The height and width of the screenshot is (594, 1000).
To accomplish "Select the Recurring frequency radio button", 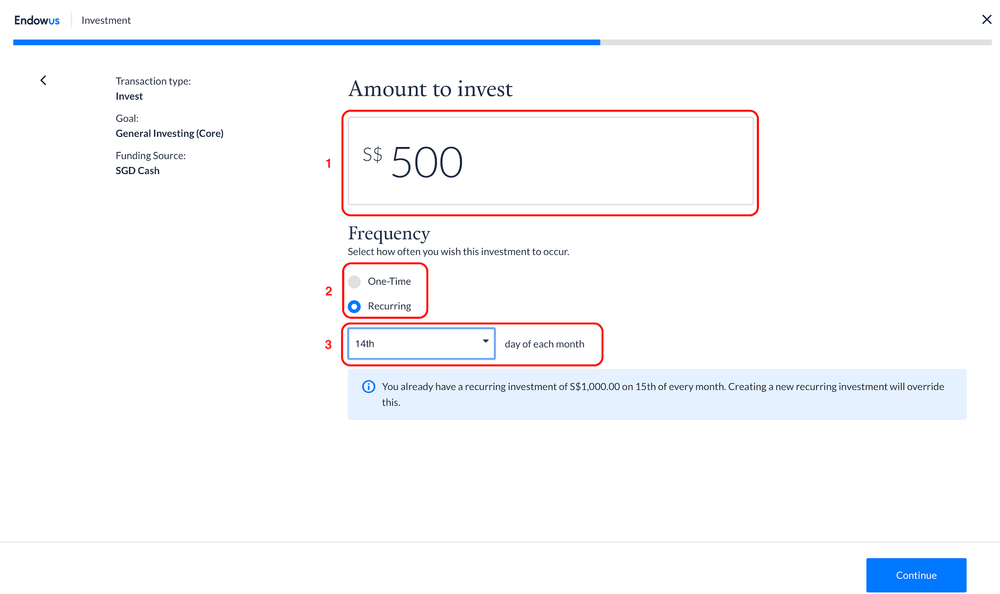I will tap(354, 306).
